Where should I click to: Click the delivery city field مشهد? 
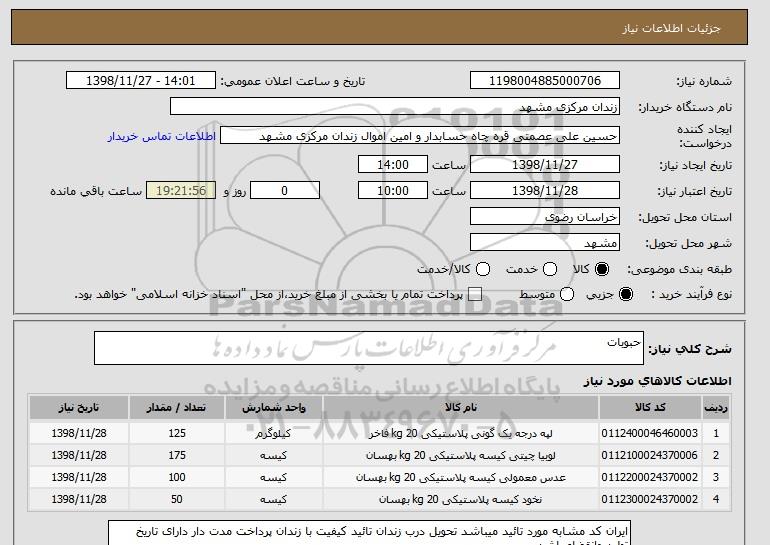click(545, 243)
